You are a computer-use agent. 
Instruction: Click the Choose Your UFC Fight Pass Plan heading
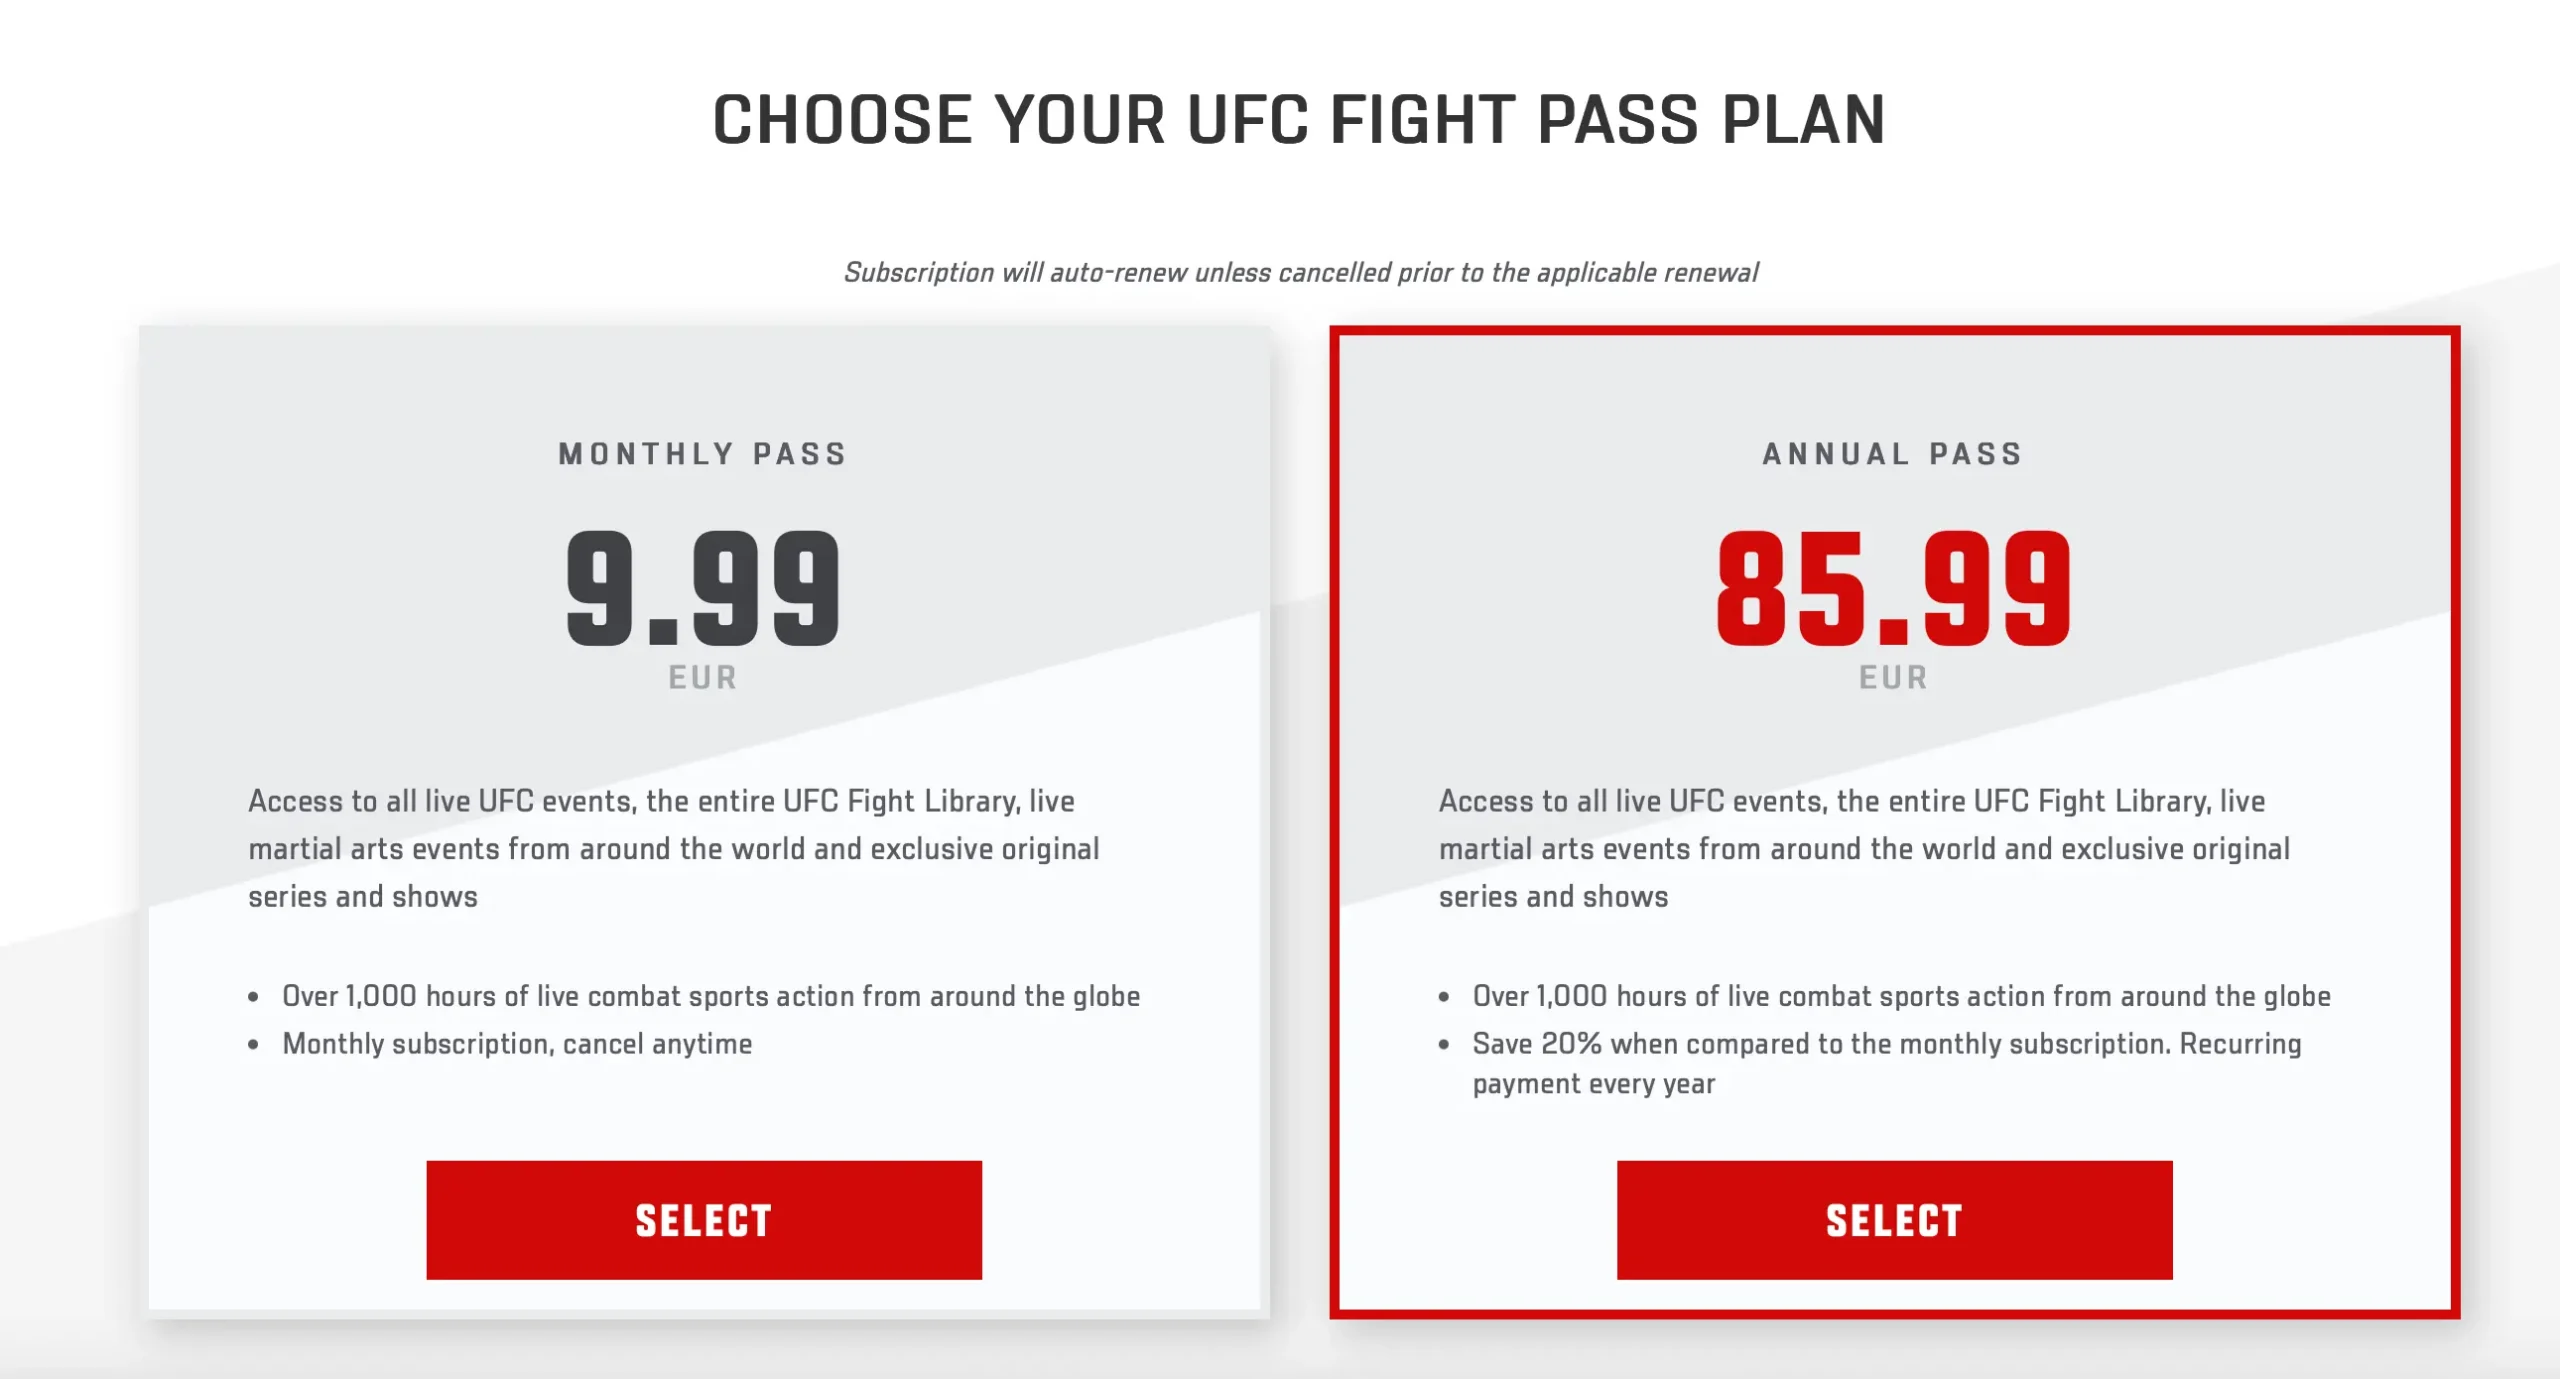[x=1298, y=120]
